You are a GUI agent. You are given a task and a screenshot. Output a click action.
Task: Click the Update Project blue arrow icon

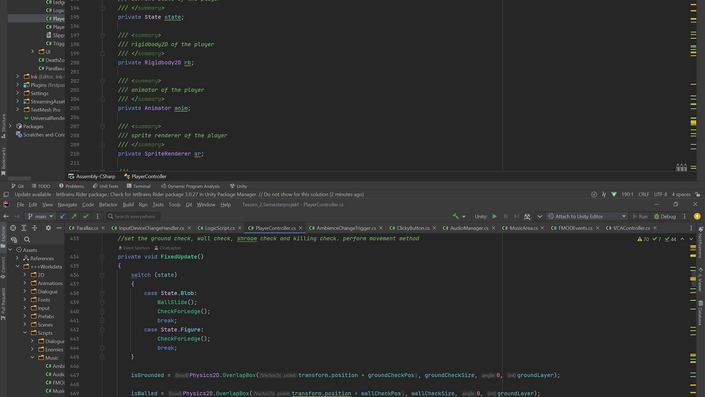[x=62, y=216]
